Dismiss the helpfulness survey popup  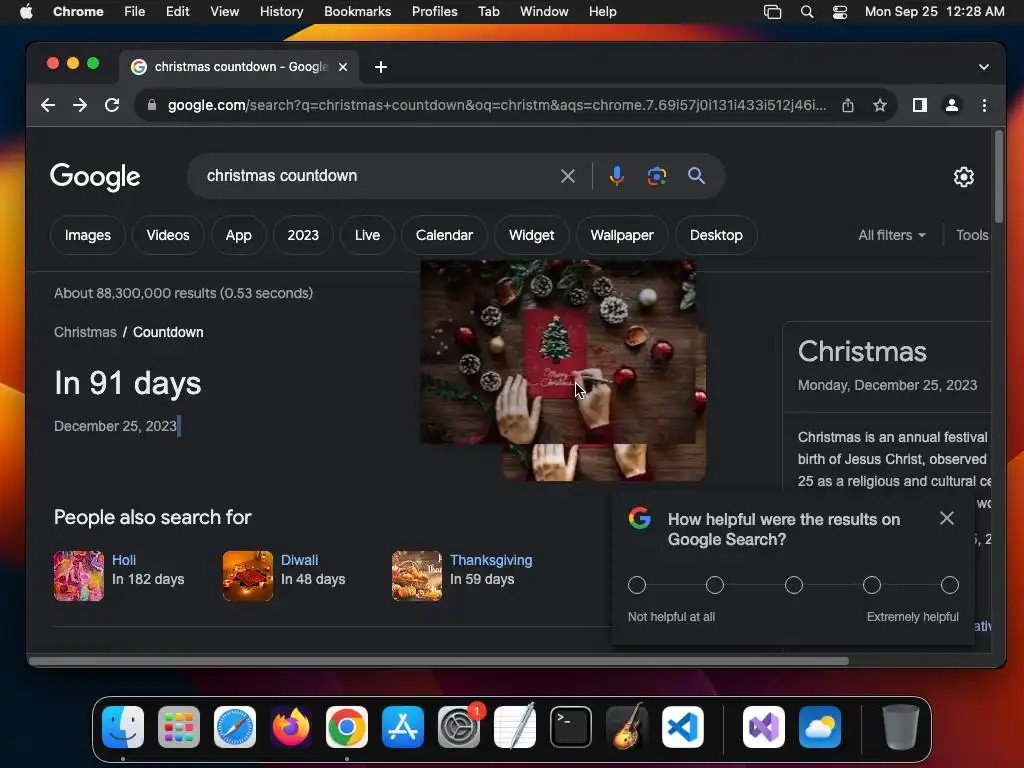pyautogui.click(x=946, y=519)
